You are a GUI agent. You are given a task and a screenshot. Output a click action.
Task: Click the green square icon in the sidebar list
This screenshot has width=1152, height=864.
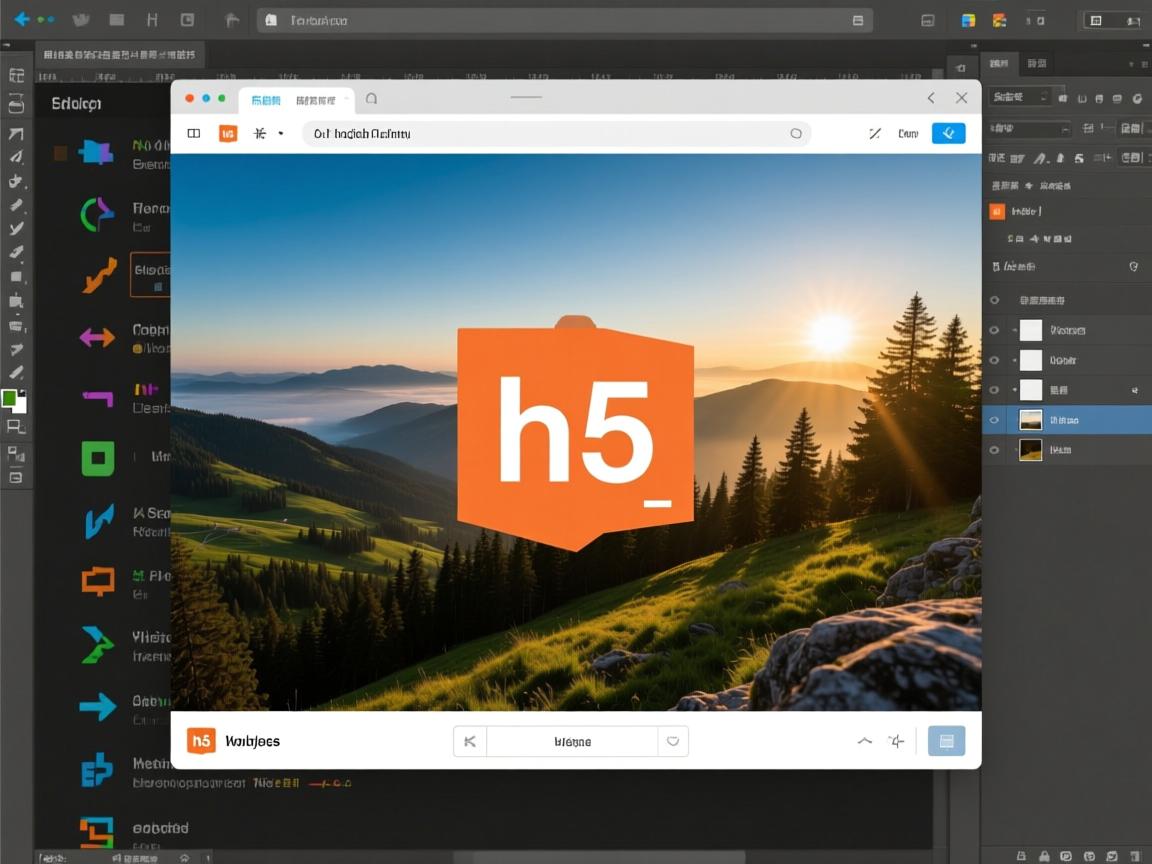[x=97, y=458]
